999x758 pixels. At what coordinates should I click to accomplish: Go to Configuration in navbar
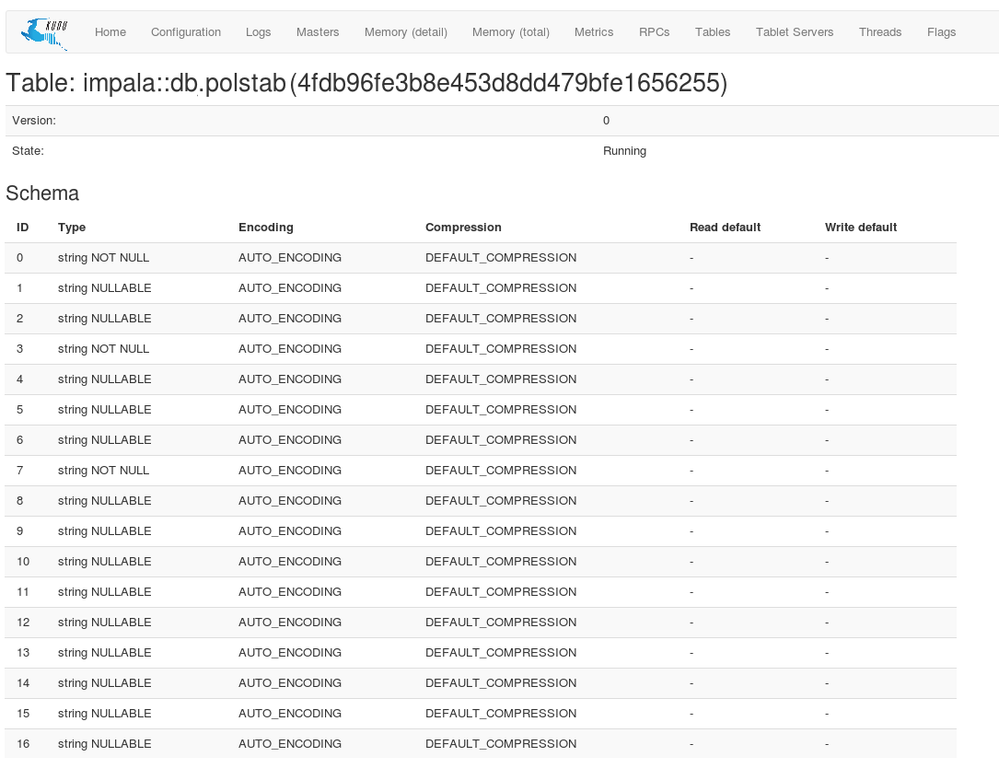pyautogui.click(x=186, y=32)
